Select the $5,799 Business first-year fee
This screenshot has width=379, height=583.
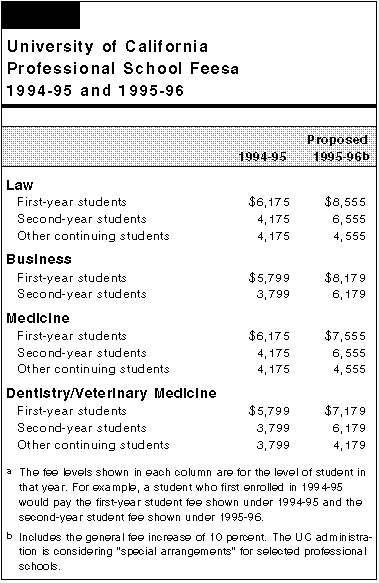click(x=269, y=278)
